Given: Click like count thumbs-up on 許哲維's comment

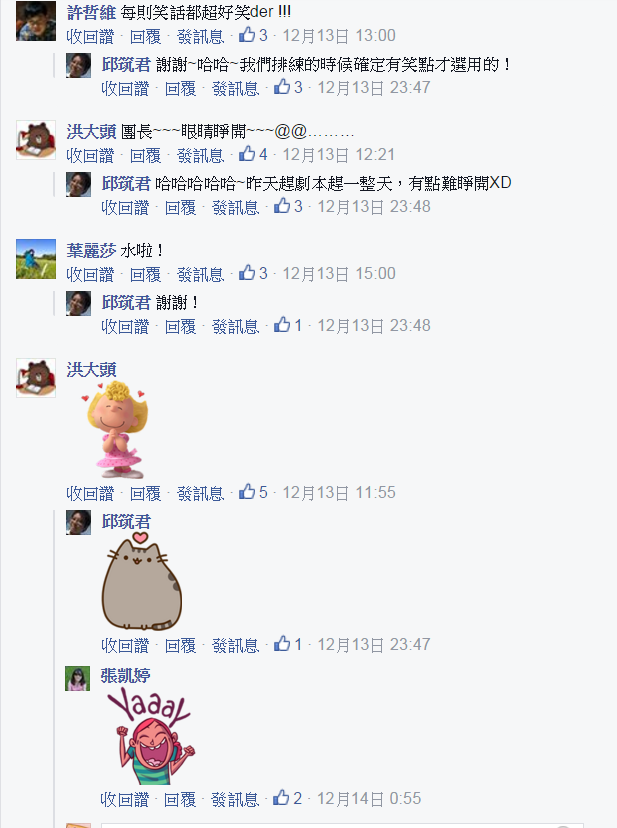Looking at the screenshot, I should click(253, 35).
